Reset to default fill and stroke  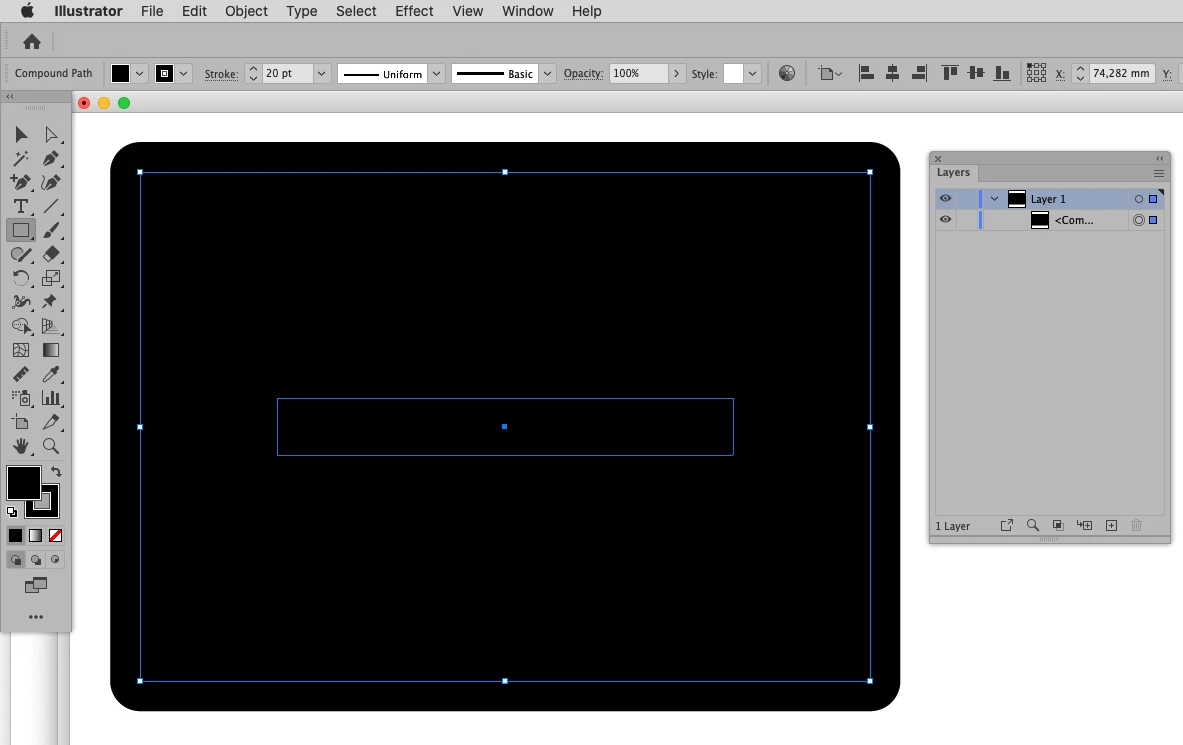[12, 512]
